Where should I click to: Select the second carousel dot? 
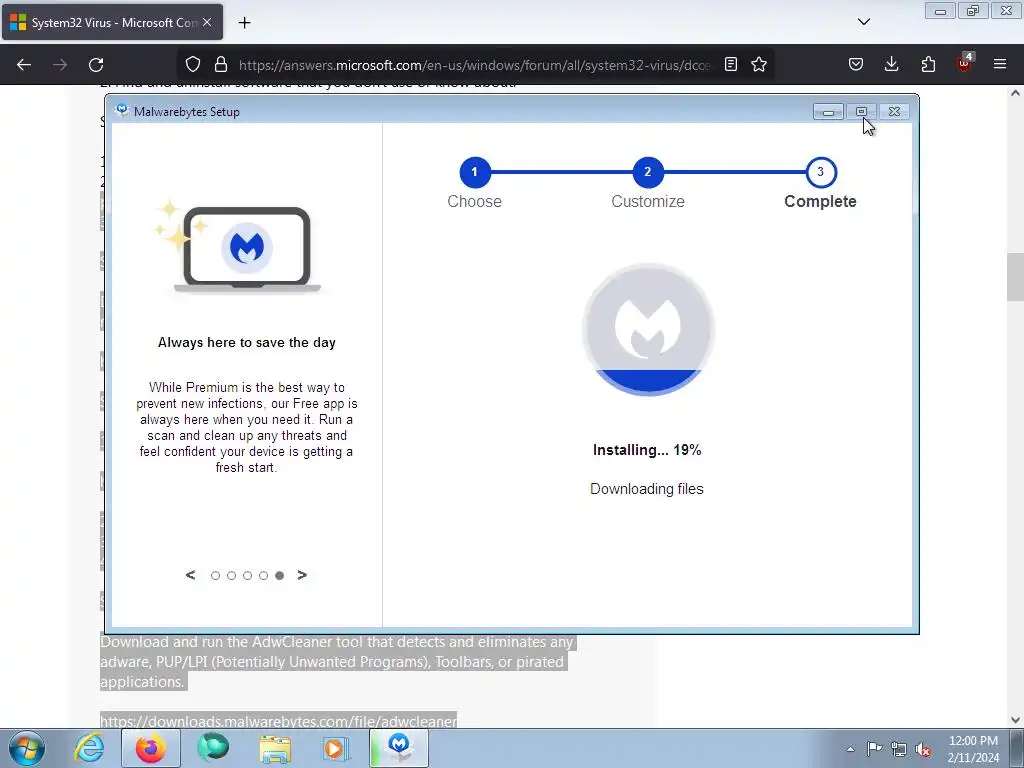[231, 575]
